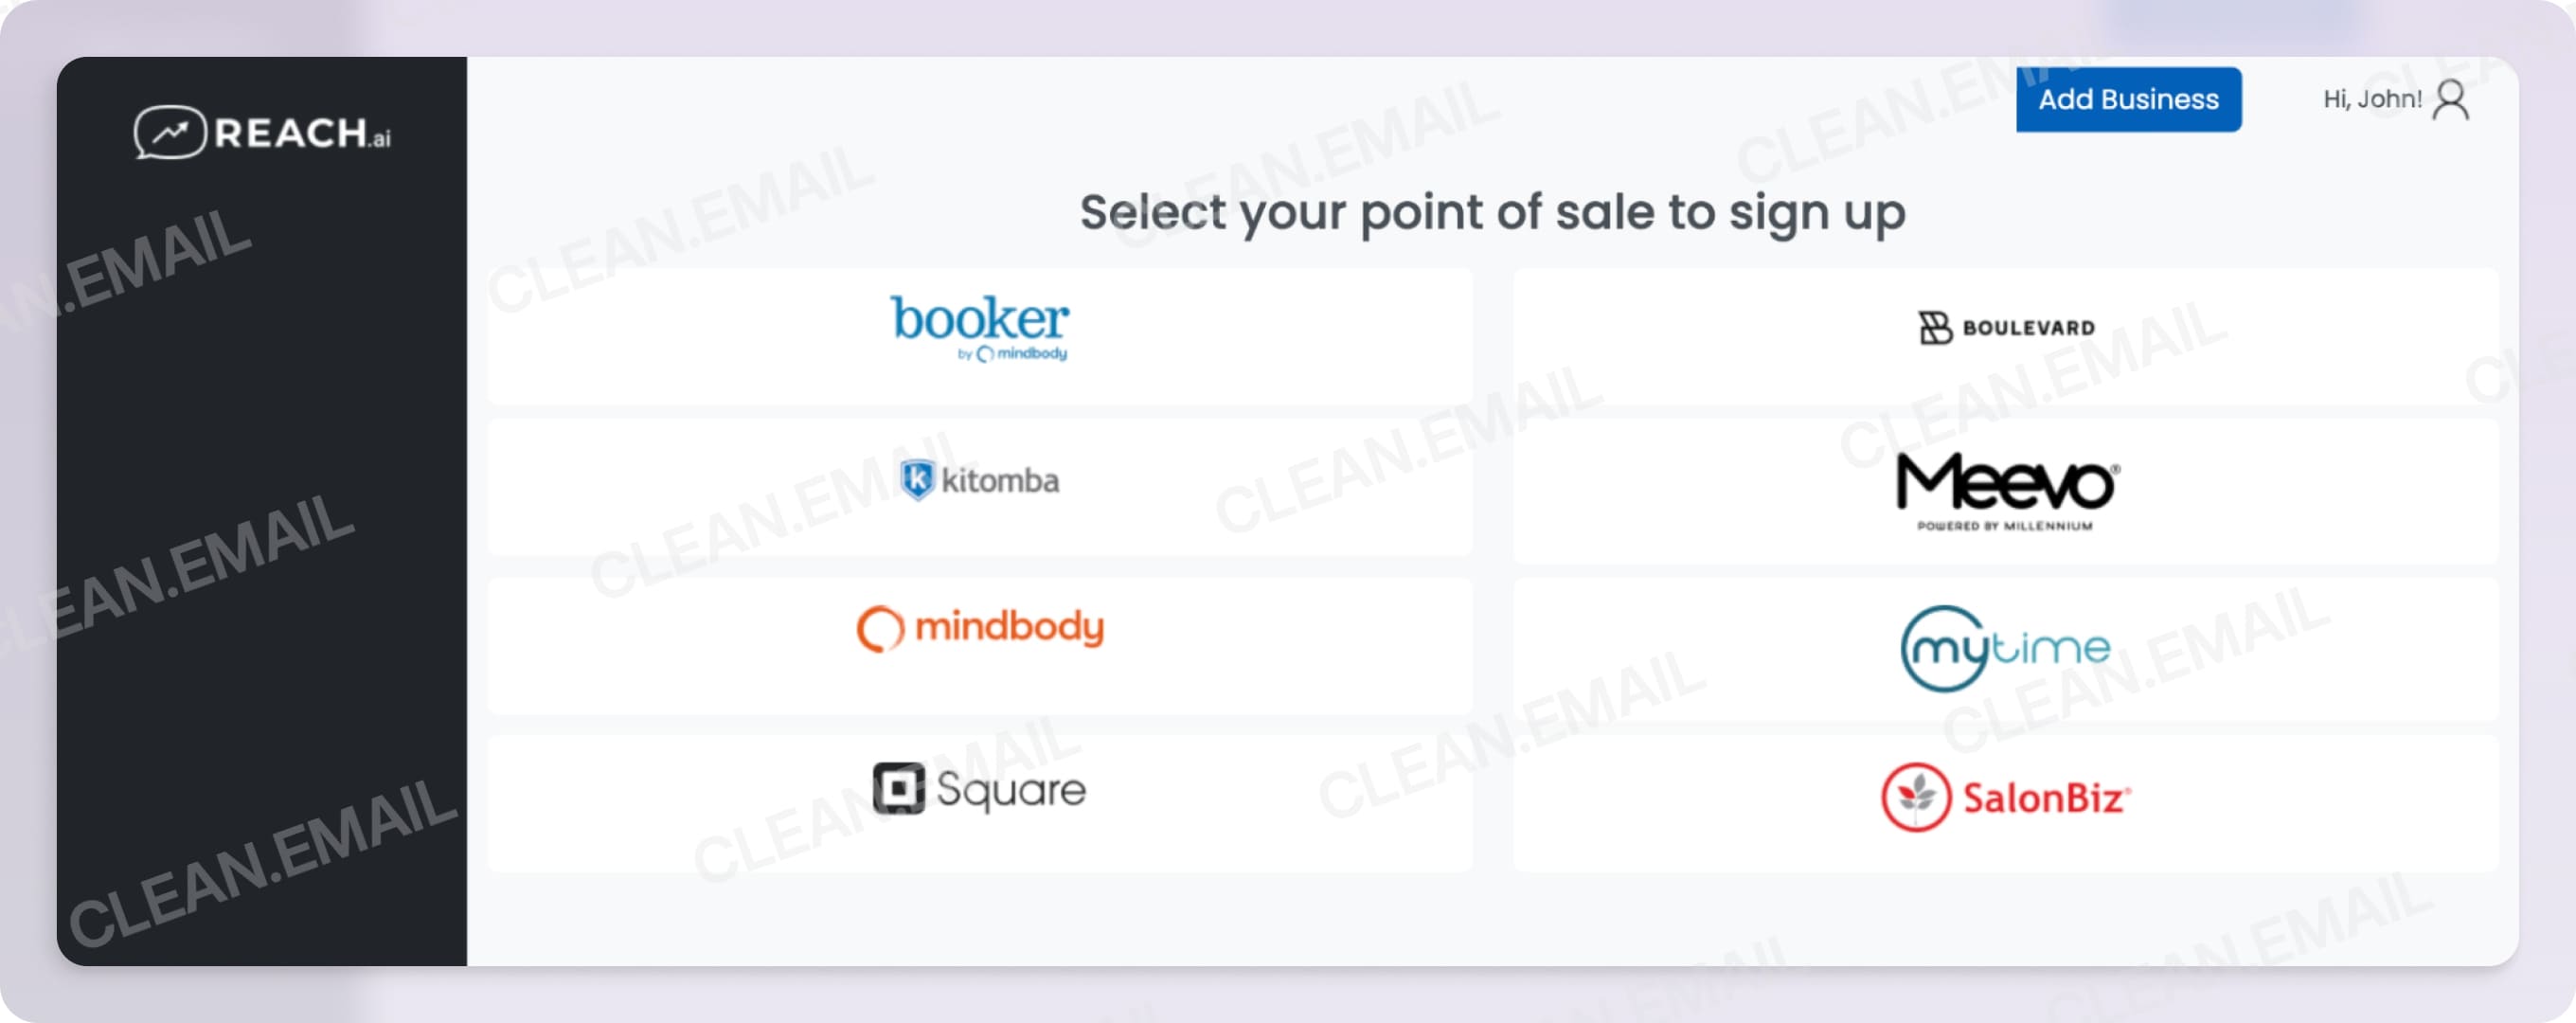Select the Meevo point of sale card
The width and height of the screenshot is (2576, 1023).
2004,490
